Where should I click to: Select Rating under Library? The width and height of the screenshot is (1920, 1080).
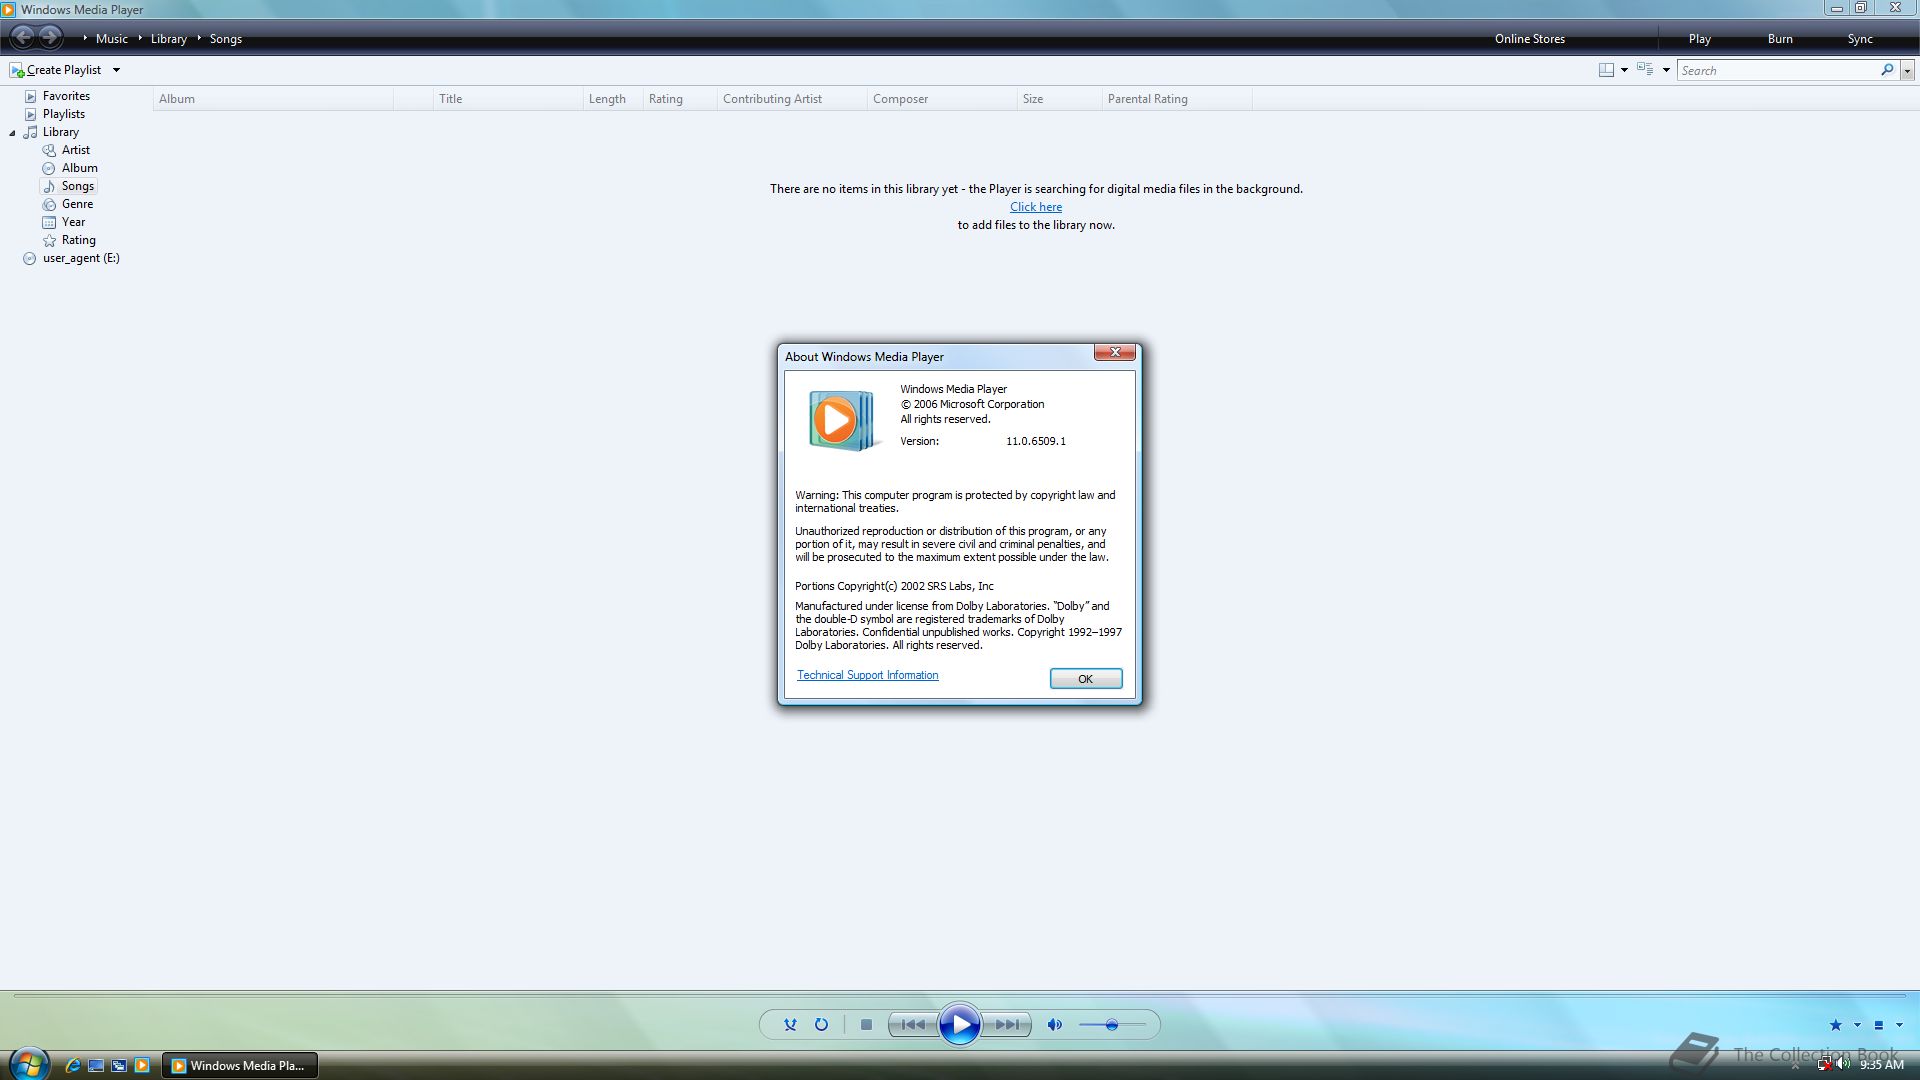(x=78, y=240)
